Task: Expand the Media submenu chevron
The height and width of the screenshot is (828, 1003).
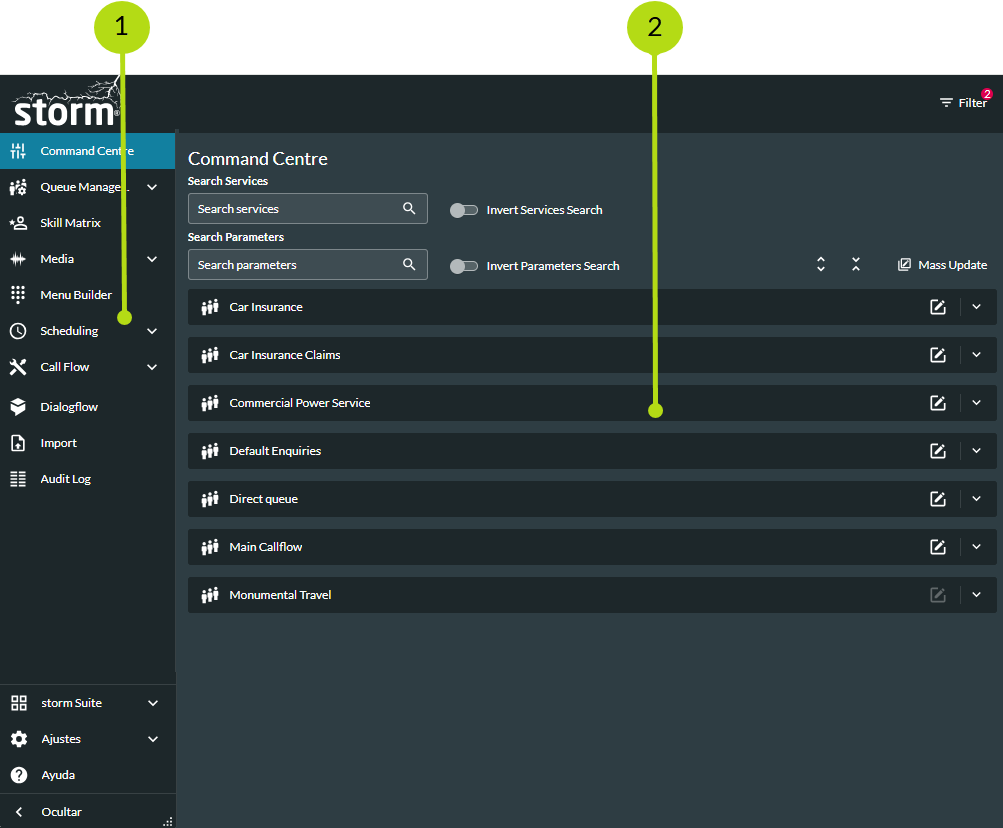Action: point(152,259)
